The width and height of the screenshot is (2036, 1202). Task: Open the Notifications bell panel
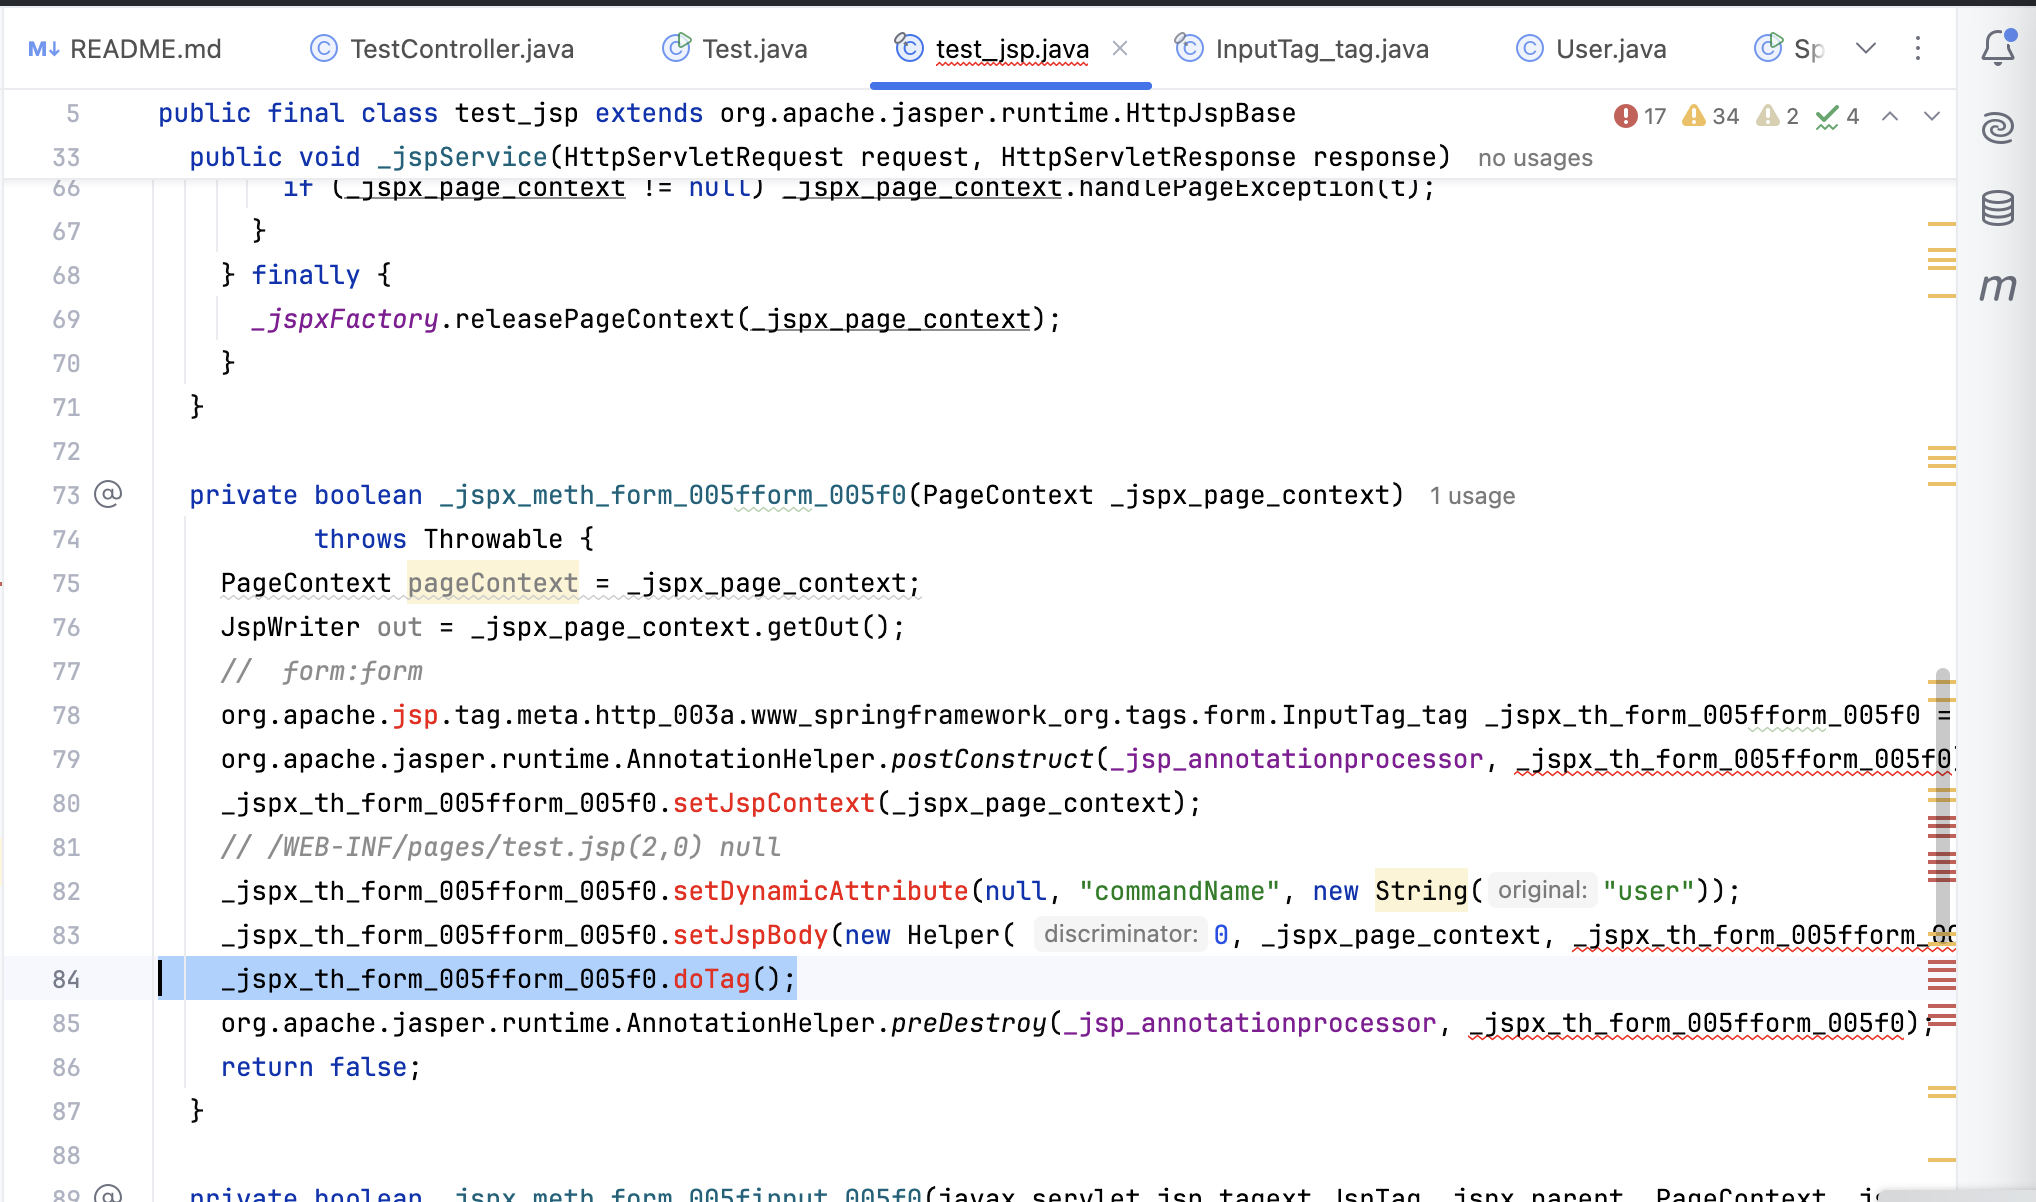click(1997, 47)
